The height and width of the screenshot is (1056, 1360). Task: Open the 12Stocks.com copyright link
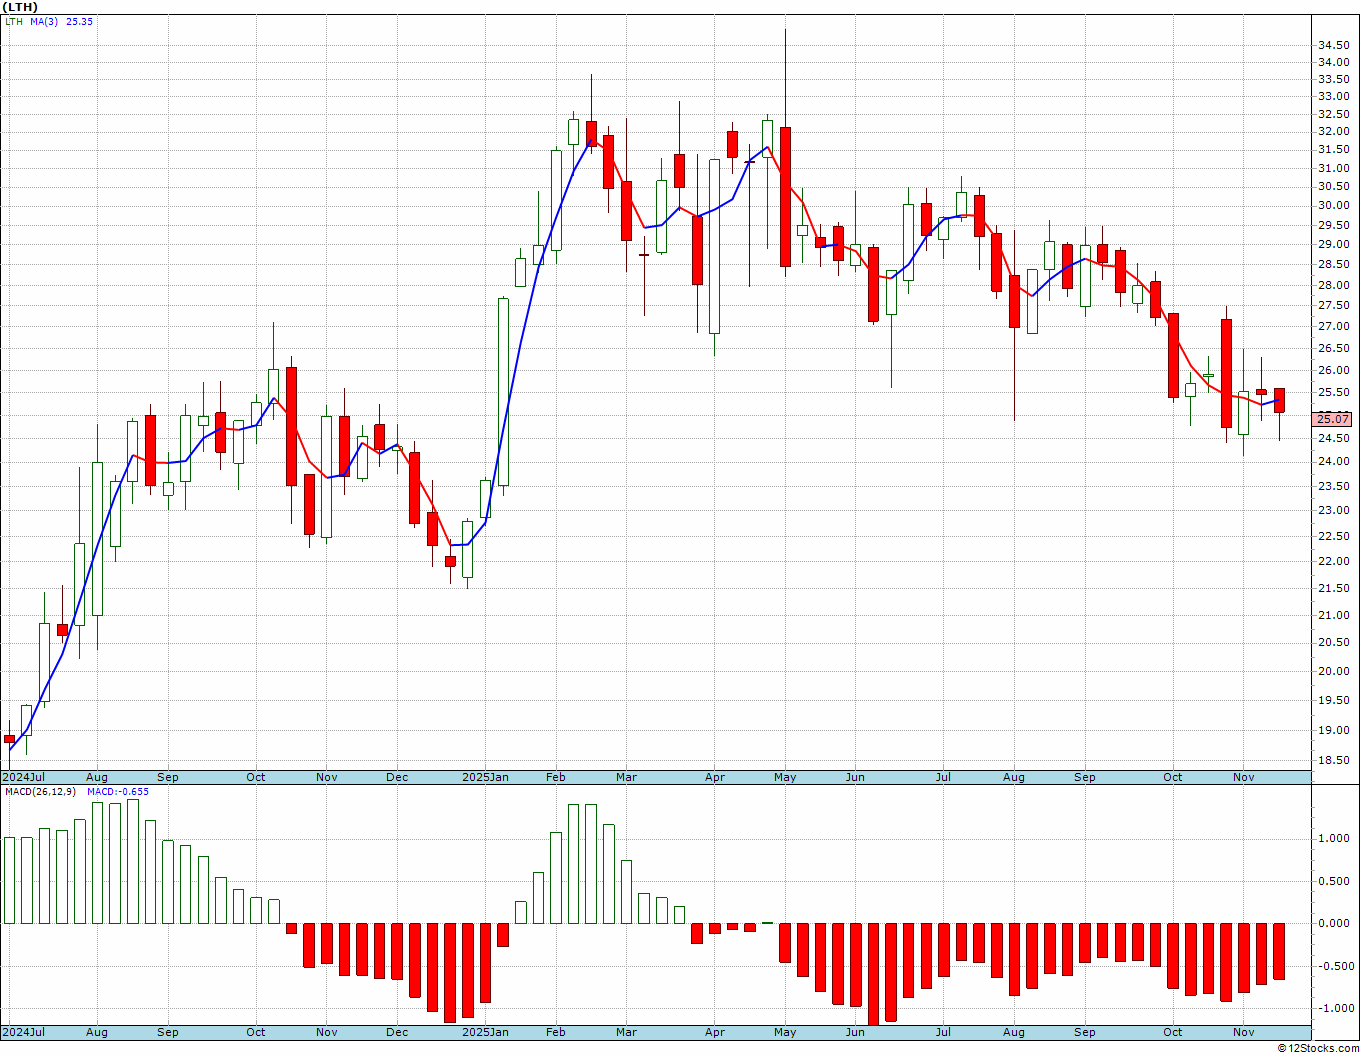[1319, 1048]
